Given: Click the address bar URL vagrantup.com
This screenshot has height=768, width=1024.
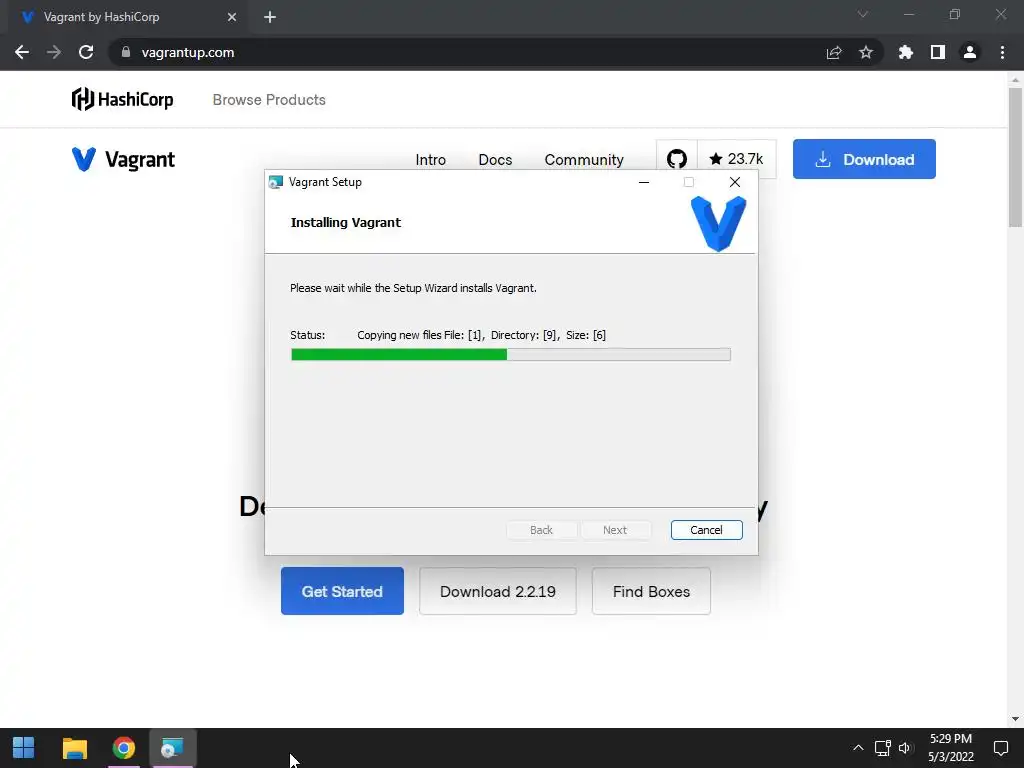Looking at the screenshot, I should (188, 52).
